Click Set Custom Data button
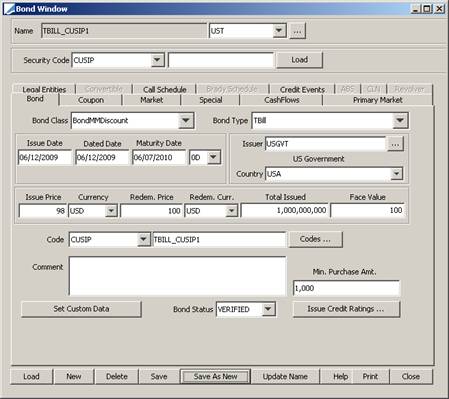 tap(81, 309)
